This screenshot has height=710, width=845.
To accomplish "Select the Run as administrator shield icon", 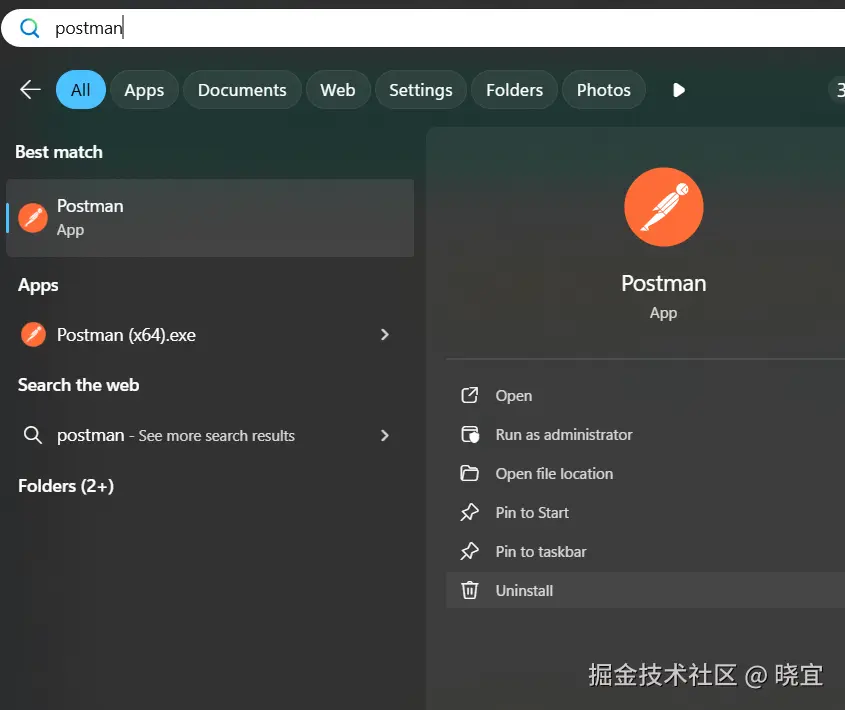I will coord(469,434).
